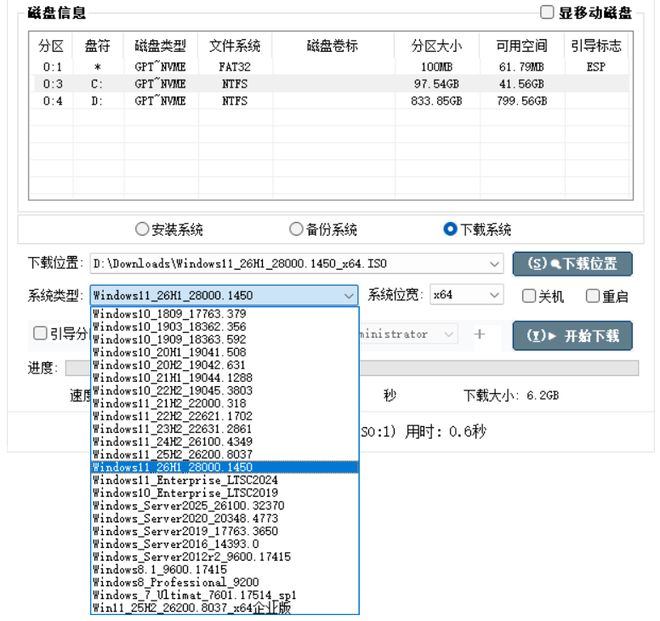Pick Windows10_22H2_19045.3803 entry
The height and width of the screenshot is (621, 660).
click(x=225, y=391)
